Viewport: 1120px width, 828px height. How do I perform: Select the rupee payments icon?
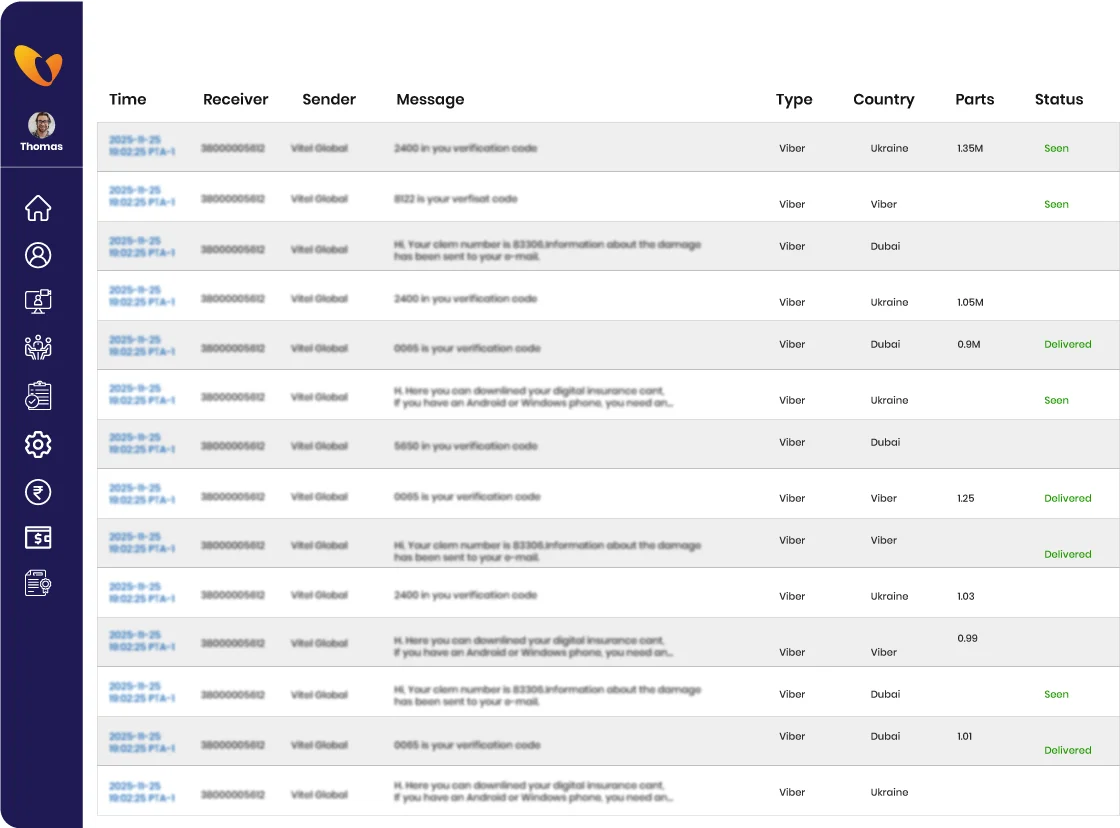(x=38, y=491)
